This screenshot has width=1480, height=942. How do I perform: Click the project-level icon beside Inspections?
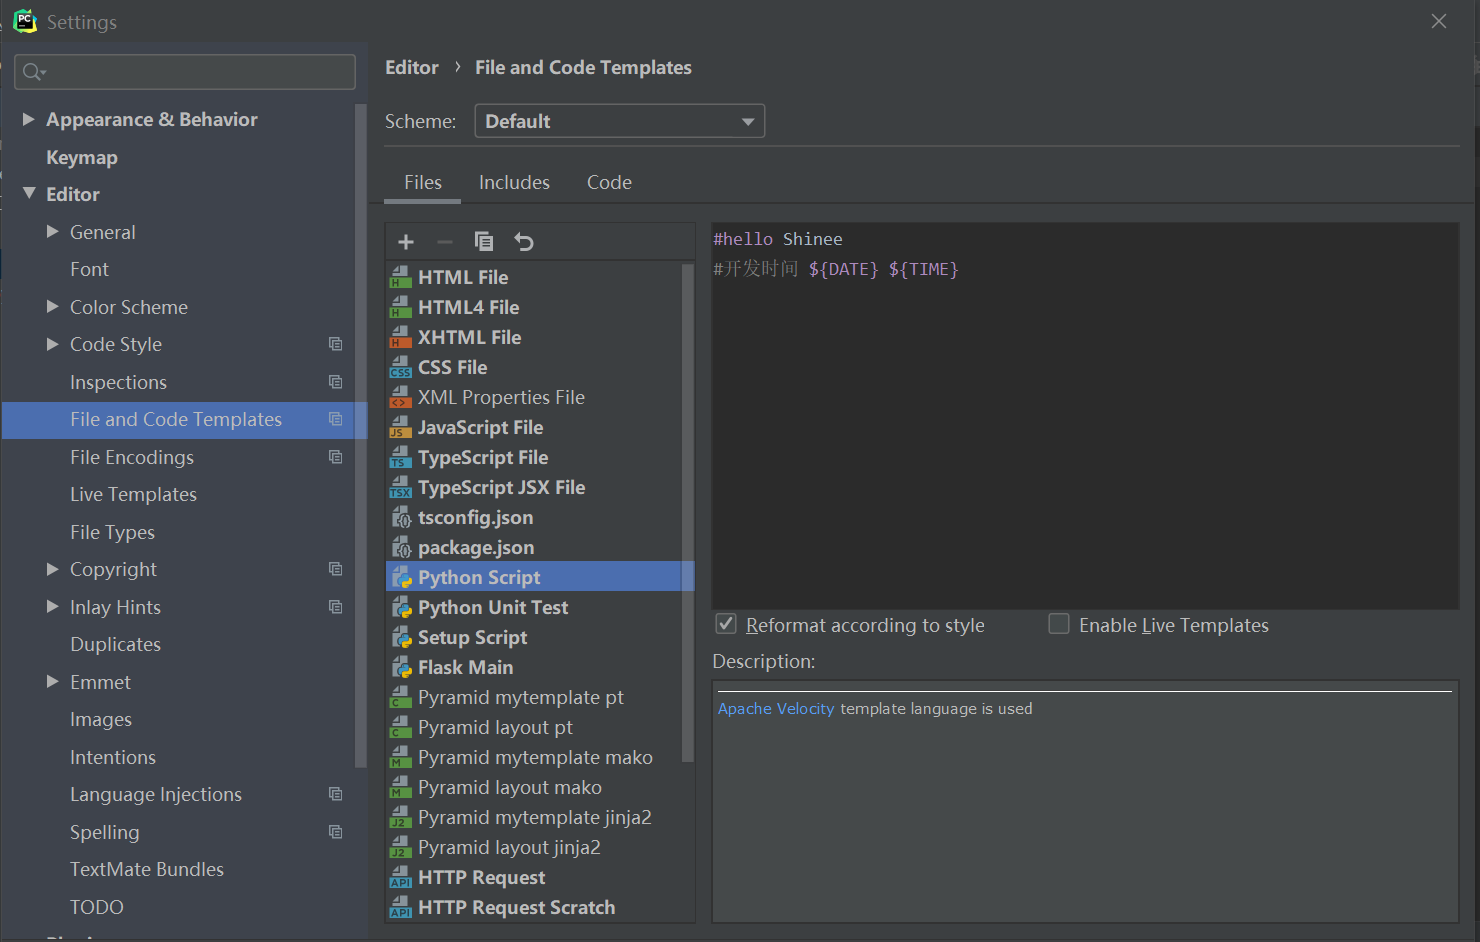tap(336, 382)
